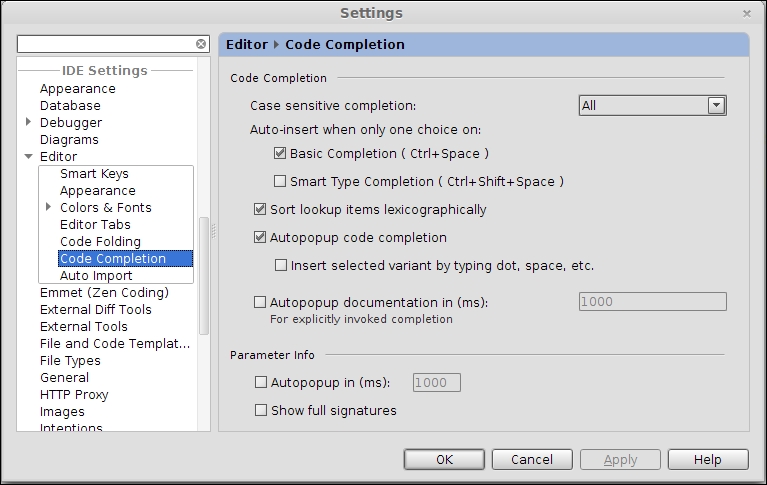
Task: Enable Autopopup documentation in (ms)
Action: [x=260, y=302]
